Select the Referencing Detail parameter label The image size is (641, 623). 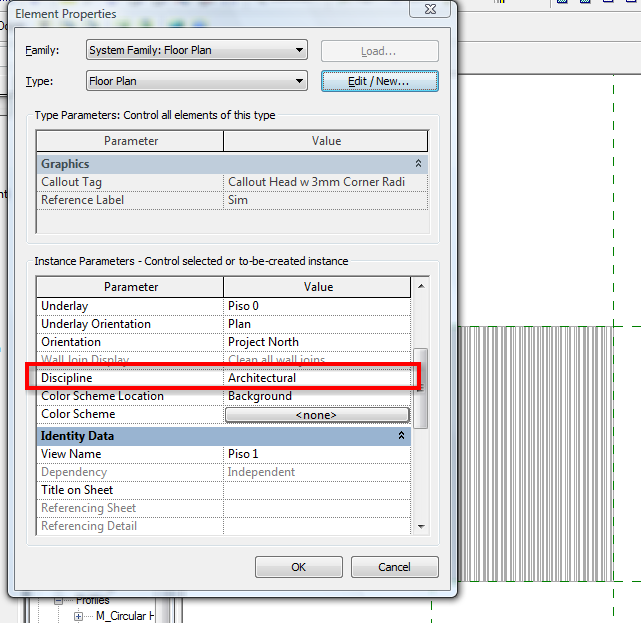89,526
